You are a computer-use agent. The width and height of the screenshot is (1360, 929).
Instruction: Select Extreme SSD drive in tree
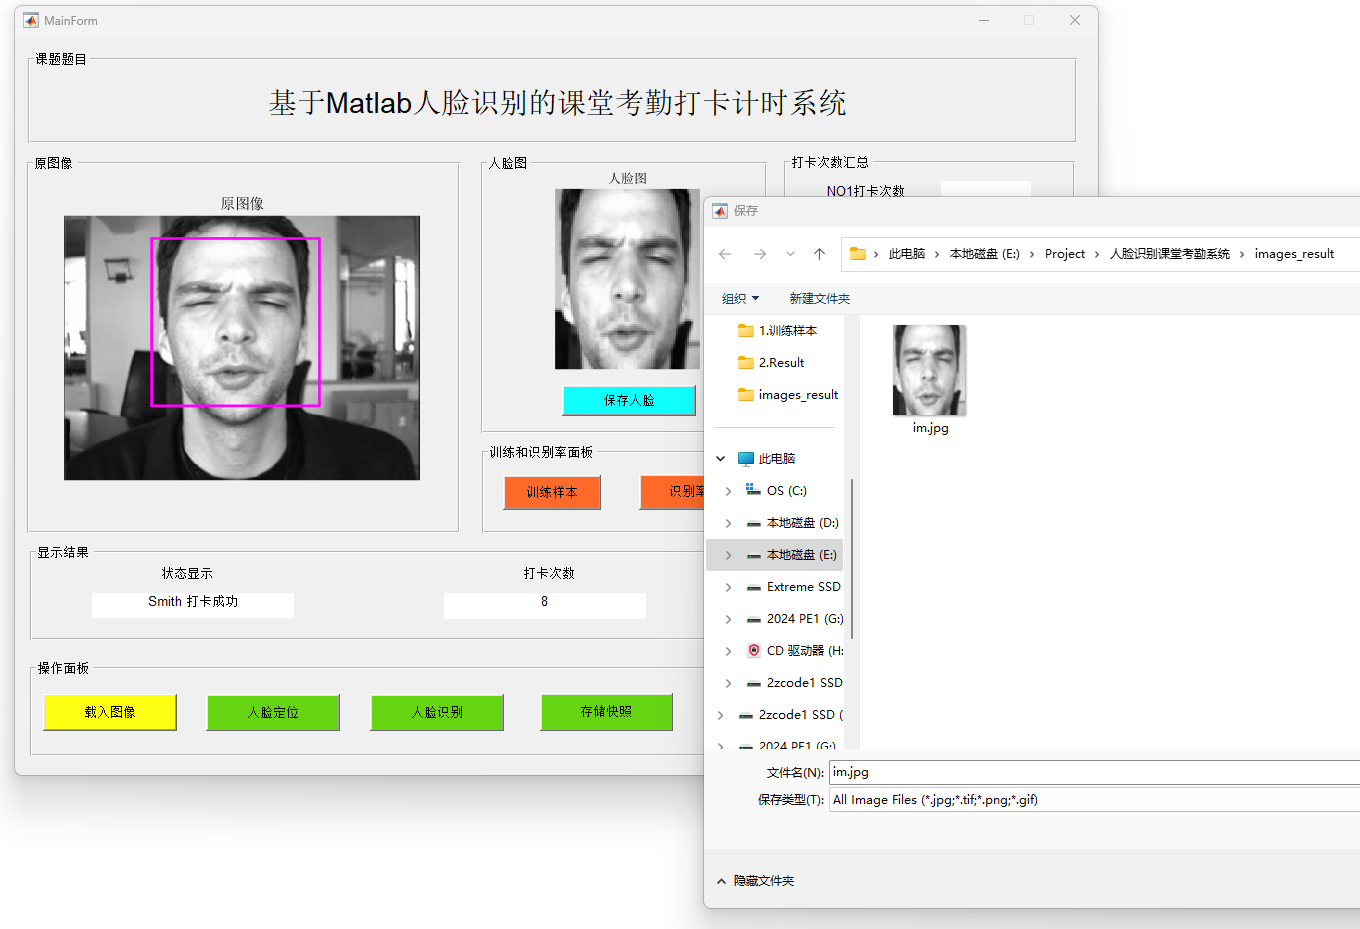(803, 587)
